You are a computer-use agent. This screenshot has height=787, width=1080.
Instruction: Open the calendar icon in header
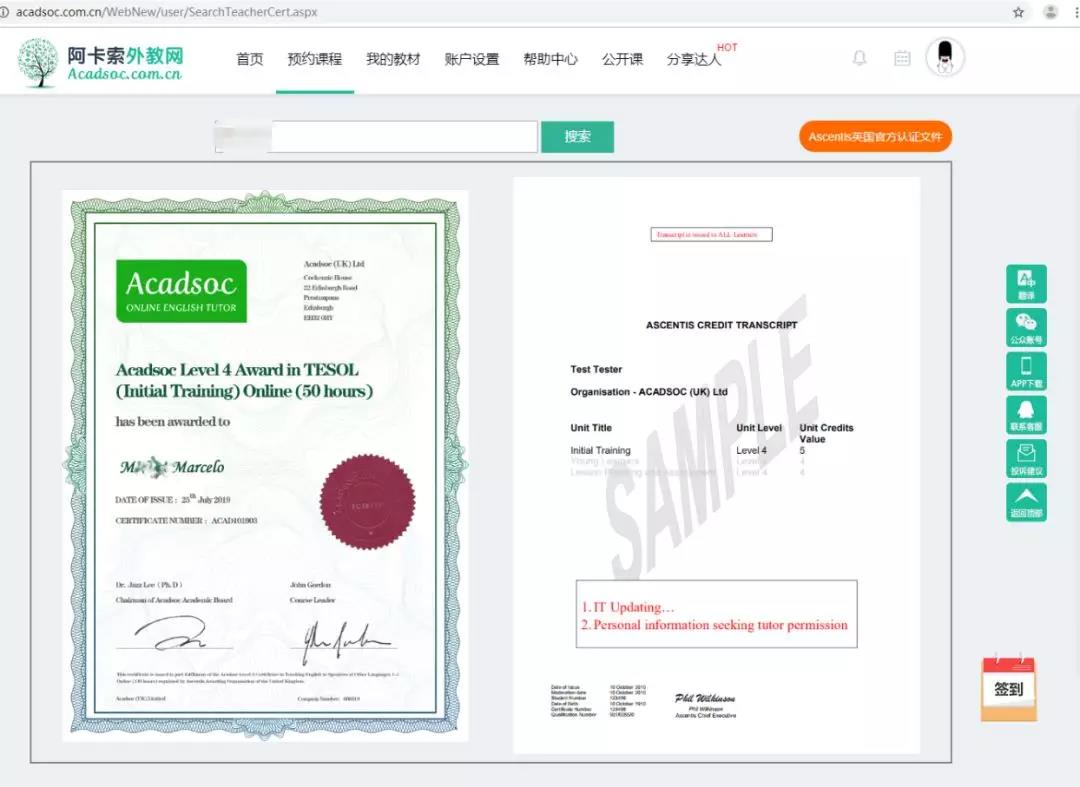902,59
